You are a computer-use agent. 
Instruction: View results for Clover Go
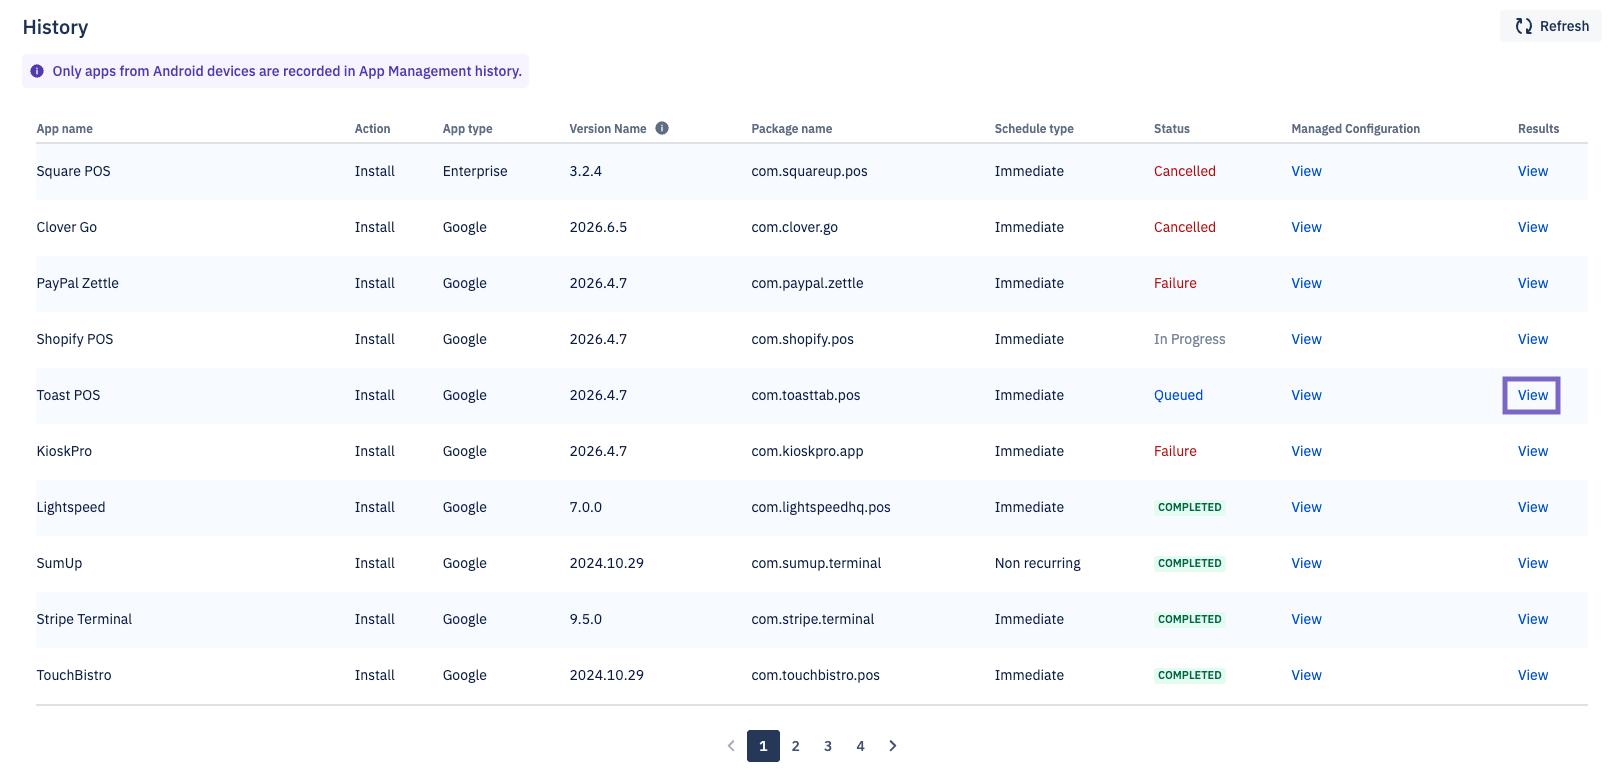point(1532,227)
